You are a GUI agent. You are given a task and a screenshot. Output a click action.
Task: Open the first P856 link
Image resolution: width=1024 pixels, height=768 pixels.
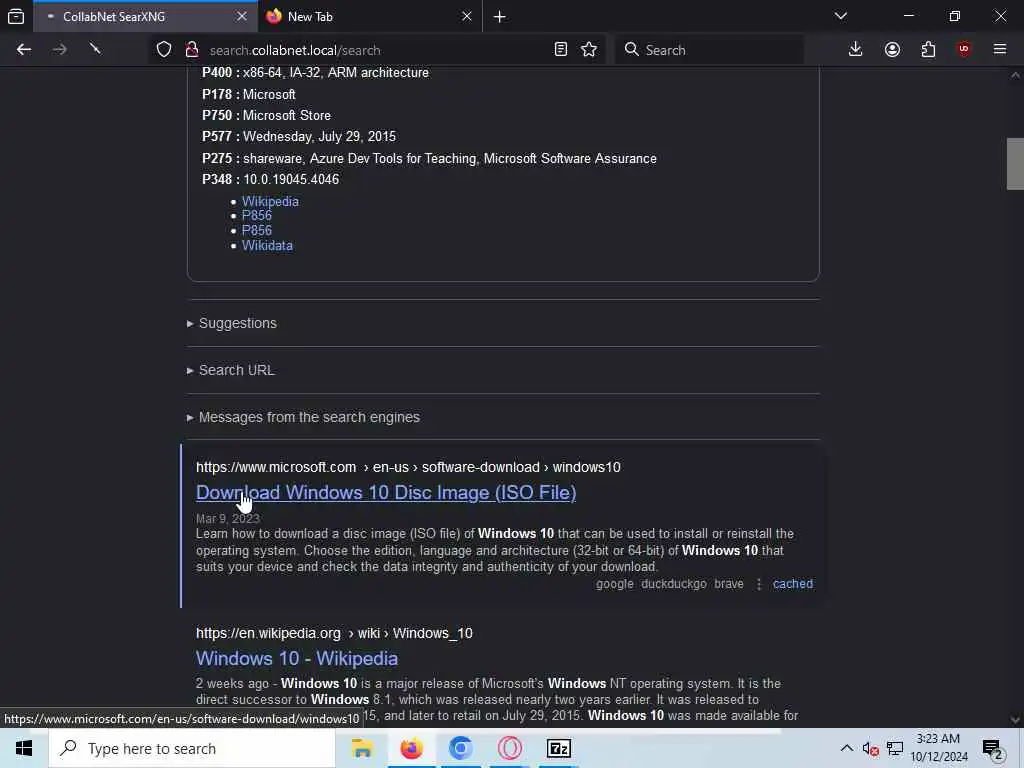tap(257, 216)
